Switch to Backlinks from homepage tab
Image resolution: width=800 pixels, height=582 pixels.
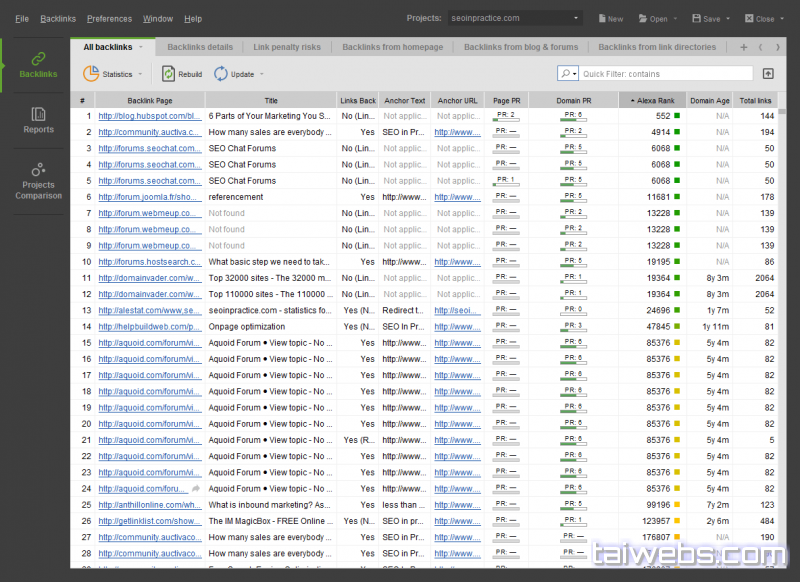[392, 47]
